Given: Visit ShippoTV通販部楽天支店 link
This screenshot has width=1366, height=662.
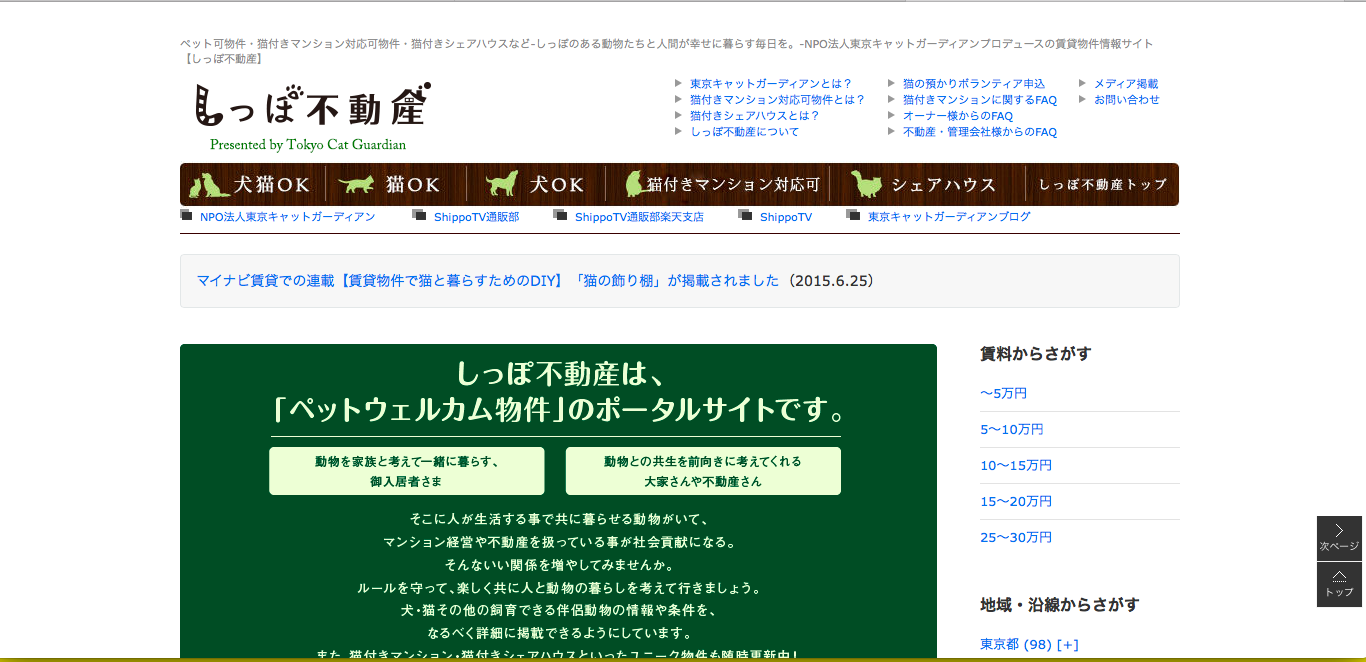Looking at the screenshot, I should (639, 217).
